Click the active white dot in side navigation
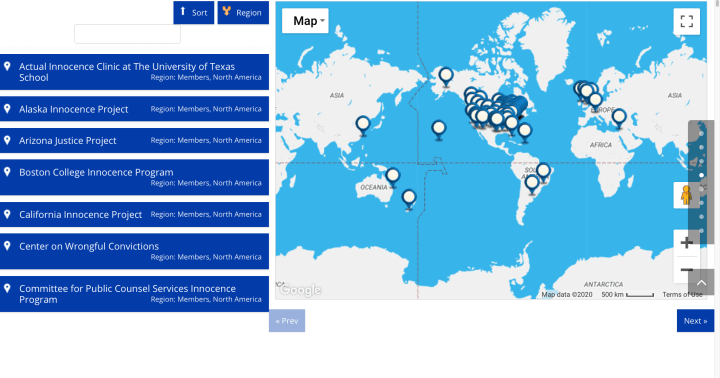The height and width of the screenshot is (378, 720). (701, 175)
